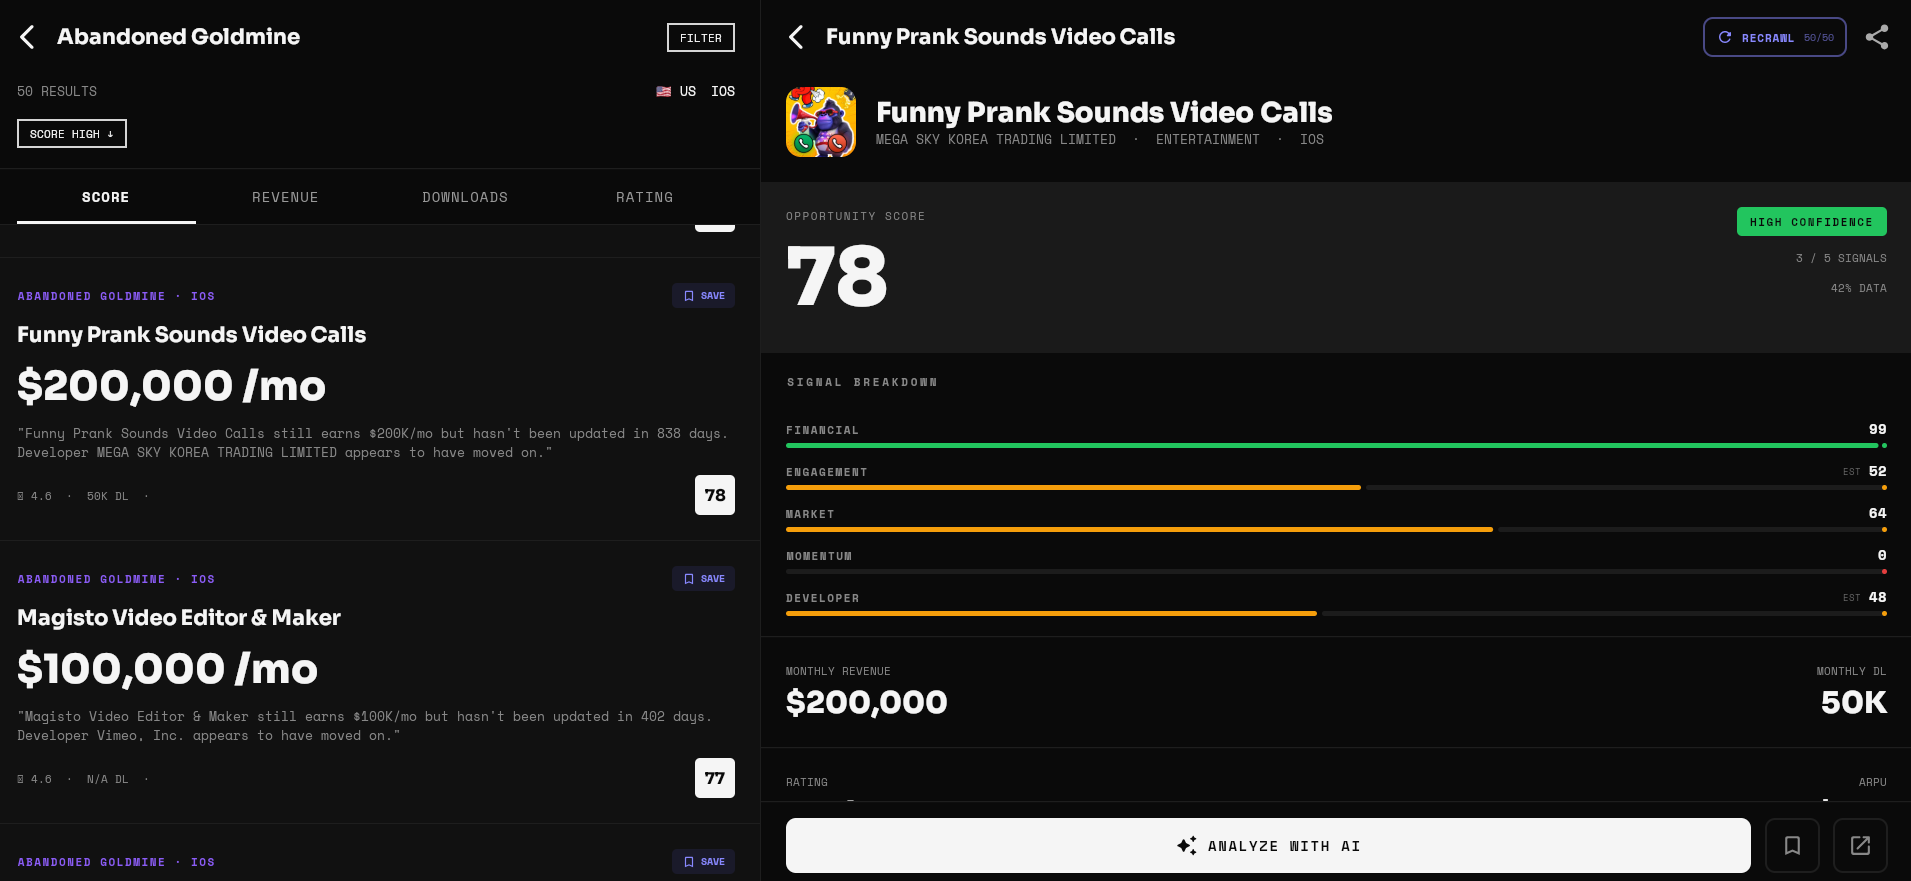
Task: Click the bookmark icon beside Analyze button
Action: pos(1792,846)
